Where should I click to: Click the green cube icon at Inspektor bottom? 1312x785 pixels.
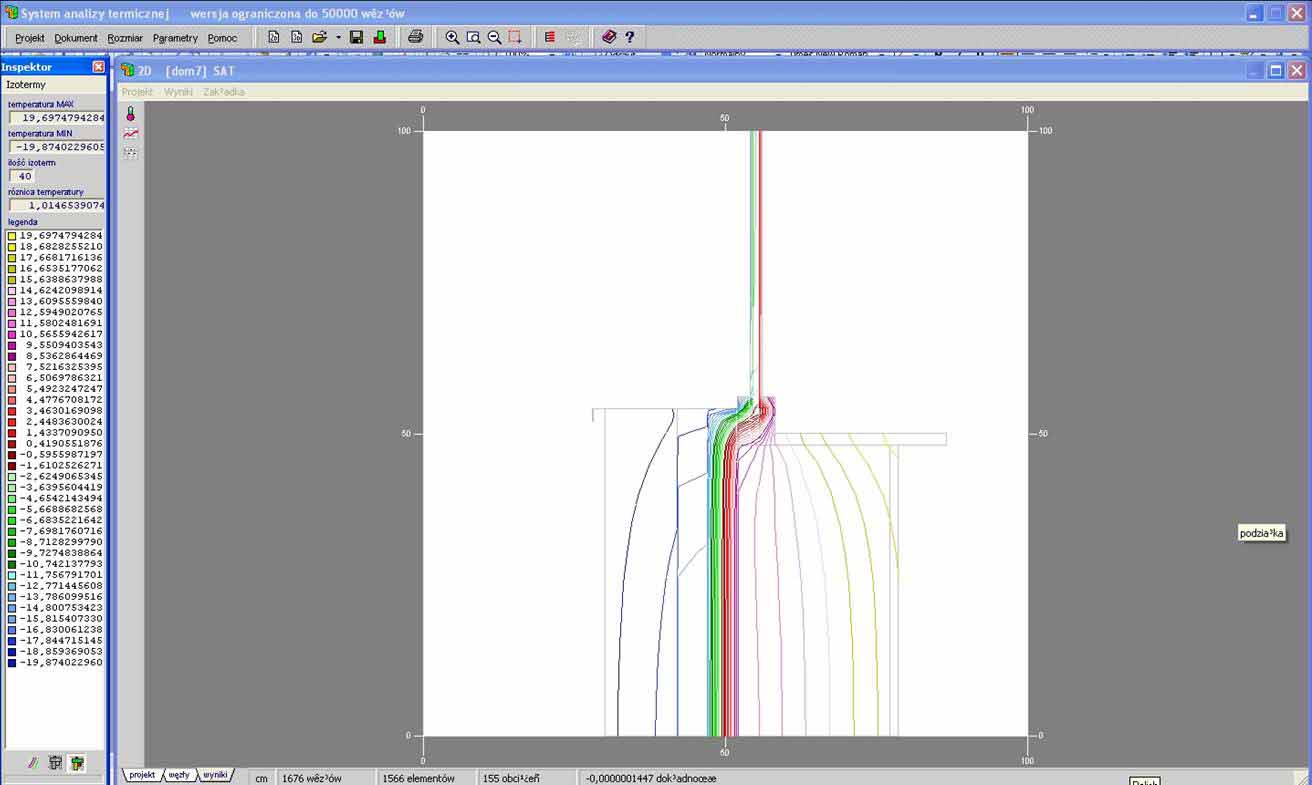pyautogui.click(x=77, y=762)
